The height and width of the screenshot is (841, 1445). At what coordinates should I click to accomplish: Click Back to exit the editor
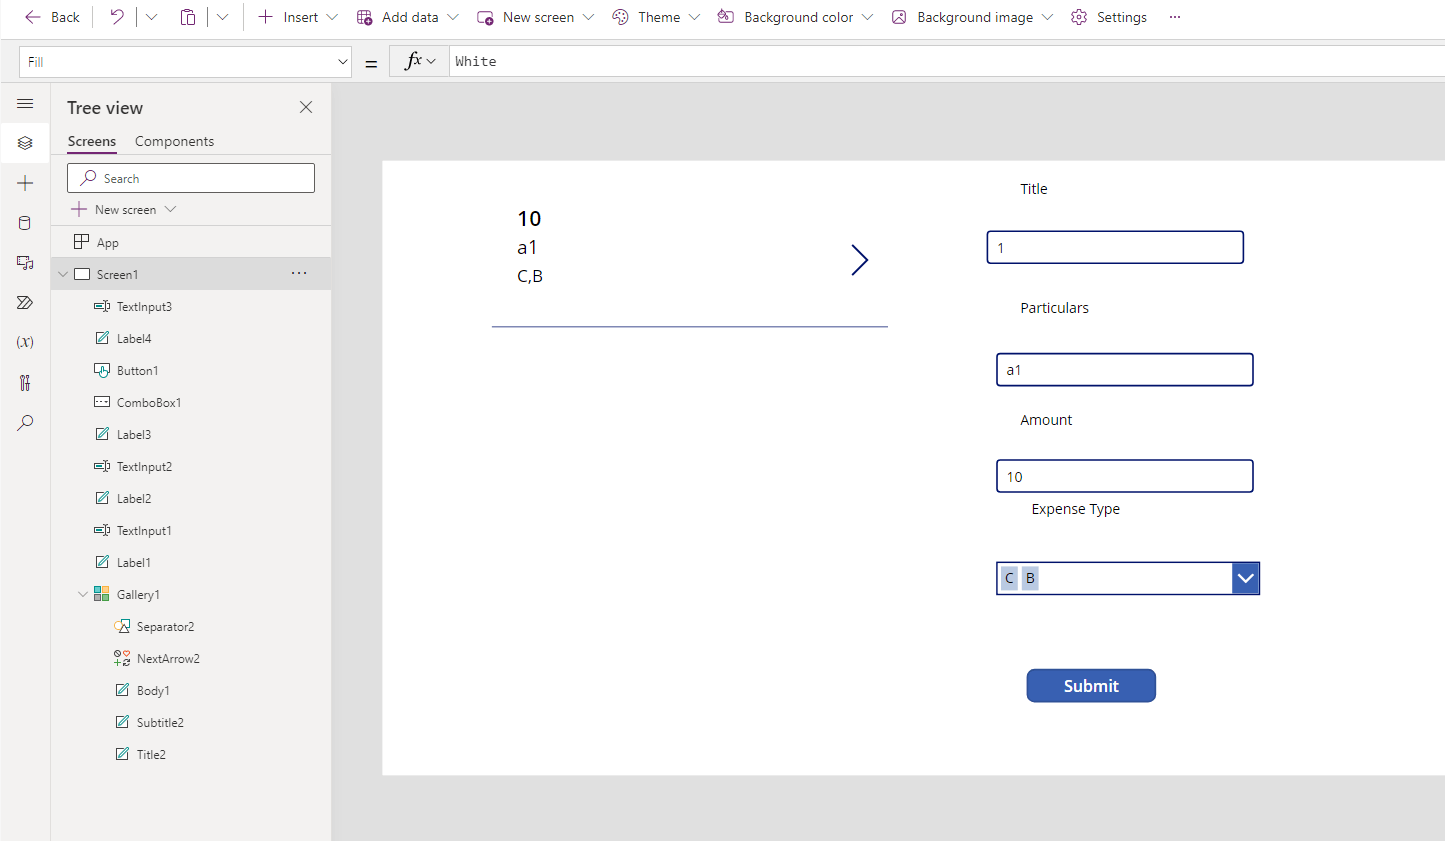pyautogui.click(x=52, y=17)
